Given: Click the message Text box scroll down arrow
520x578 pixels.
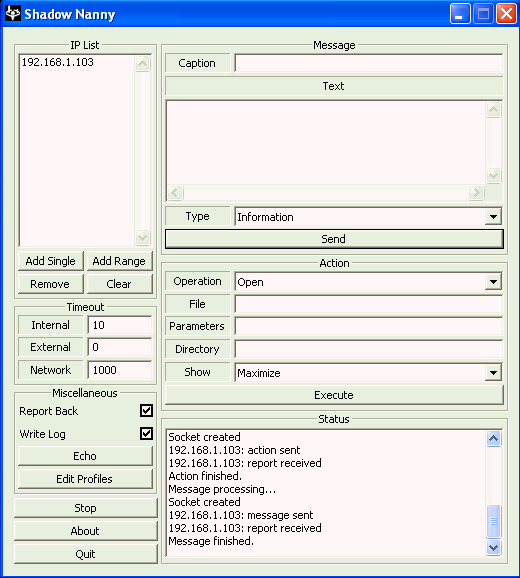Looking at the screenshot, I should (x=493, y=175).
